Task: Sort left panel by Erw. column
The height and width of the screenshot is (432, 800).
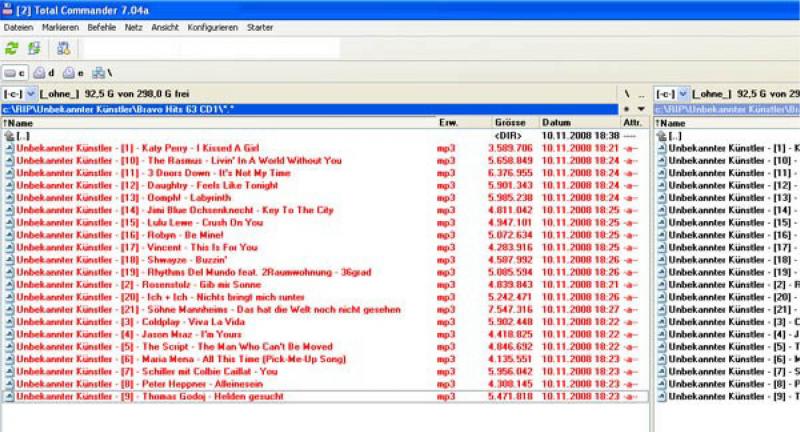Action: point(462,123)
